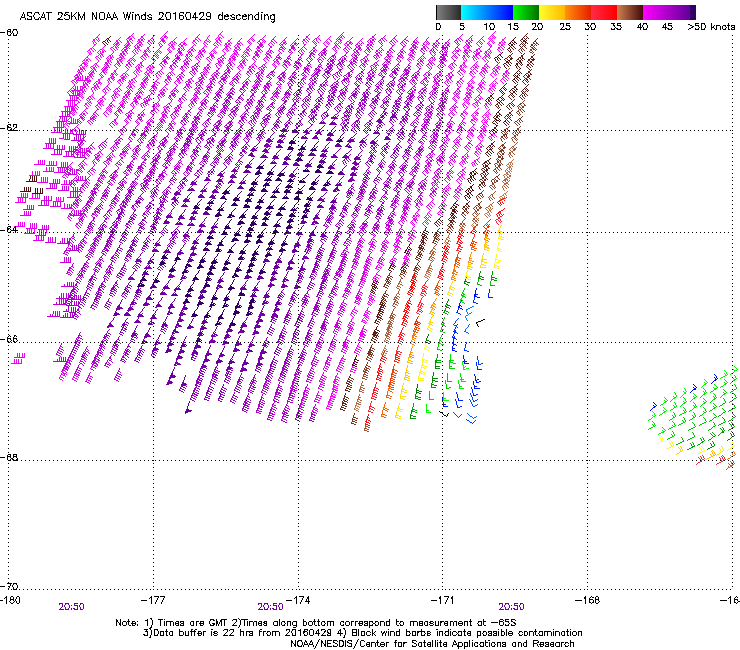This screenshot has height=650, width=740.
Task: Click the isolated green wind barb cluster at lower right
Action: coord(693,418)
